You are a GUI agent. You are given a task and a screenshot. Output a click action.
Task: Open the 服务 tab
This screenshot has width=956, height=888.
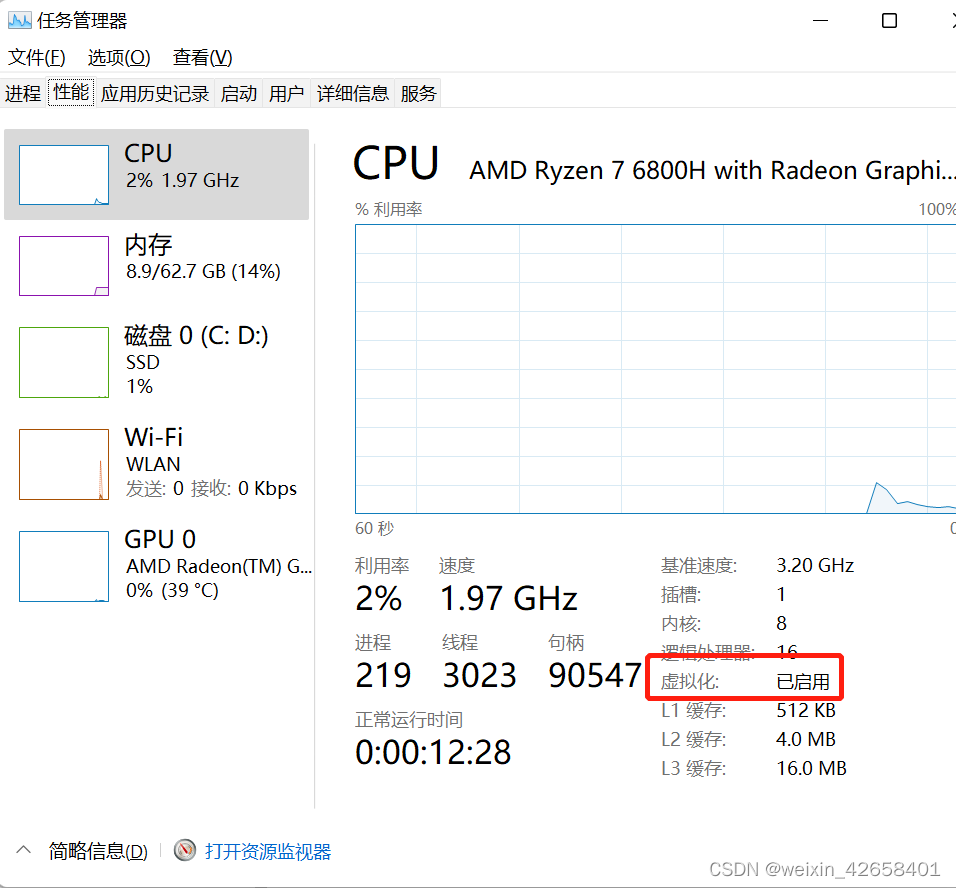(x=418, y=93)
